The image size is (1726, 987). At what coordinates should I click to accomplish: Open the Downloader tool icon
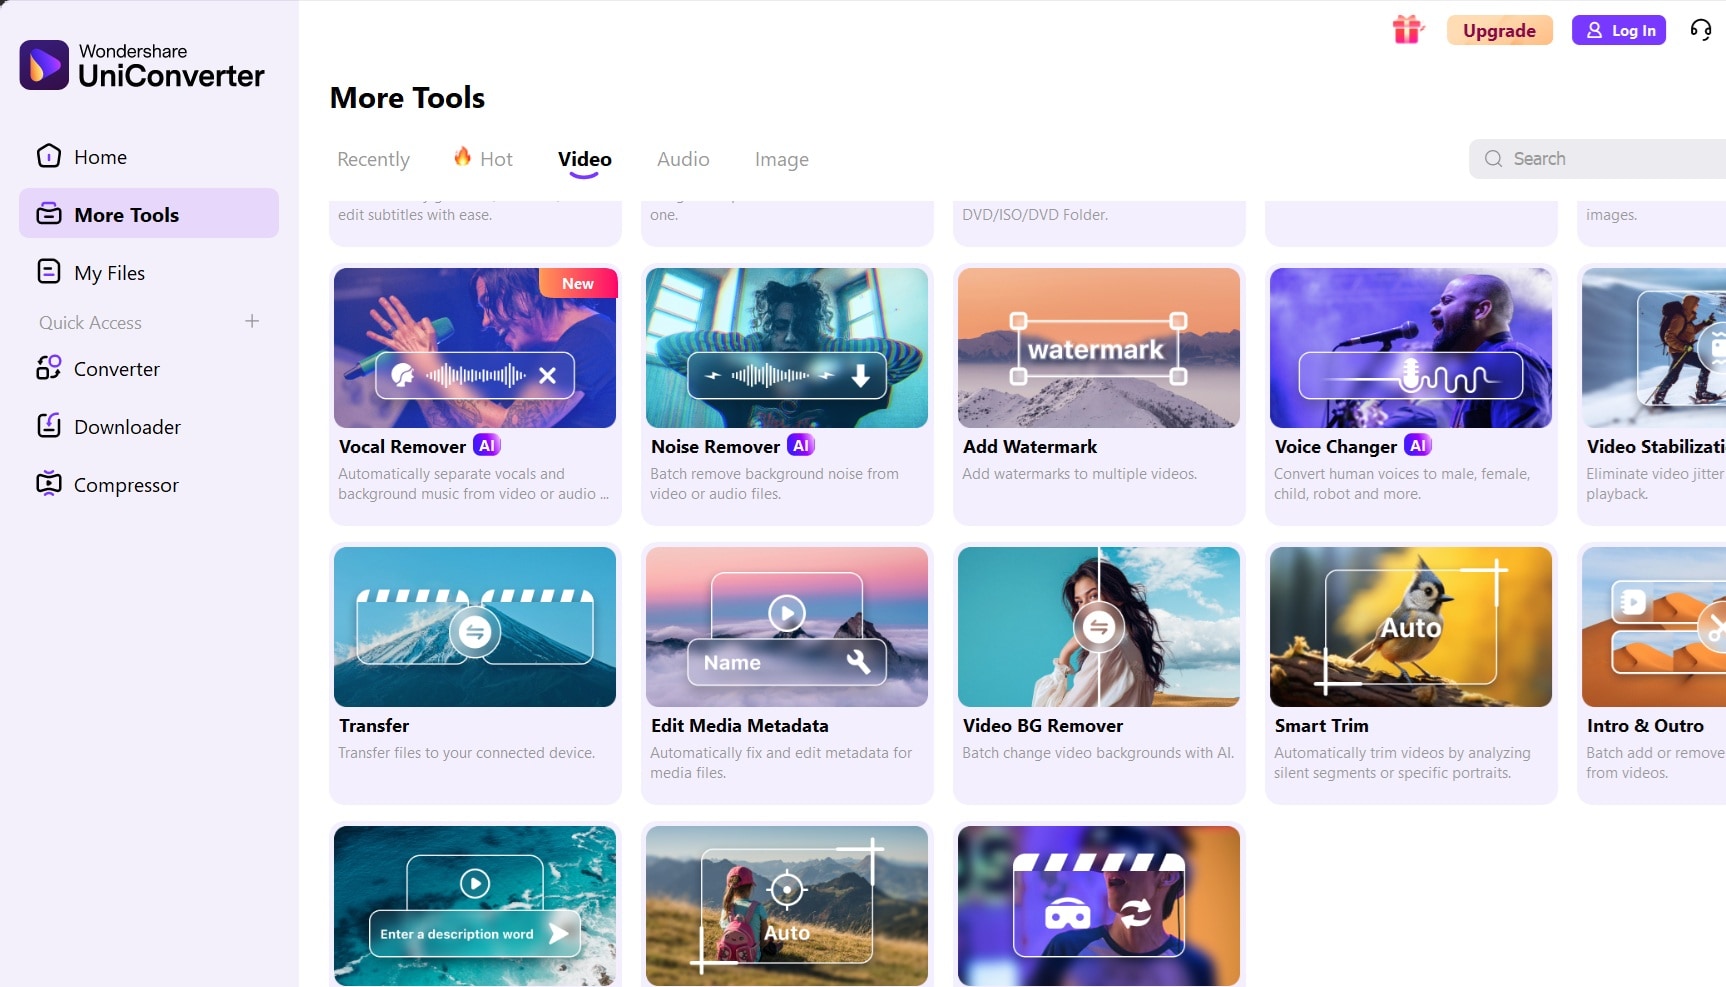[x=49, y=426]
